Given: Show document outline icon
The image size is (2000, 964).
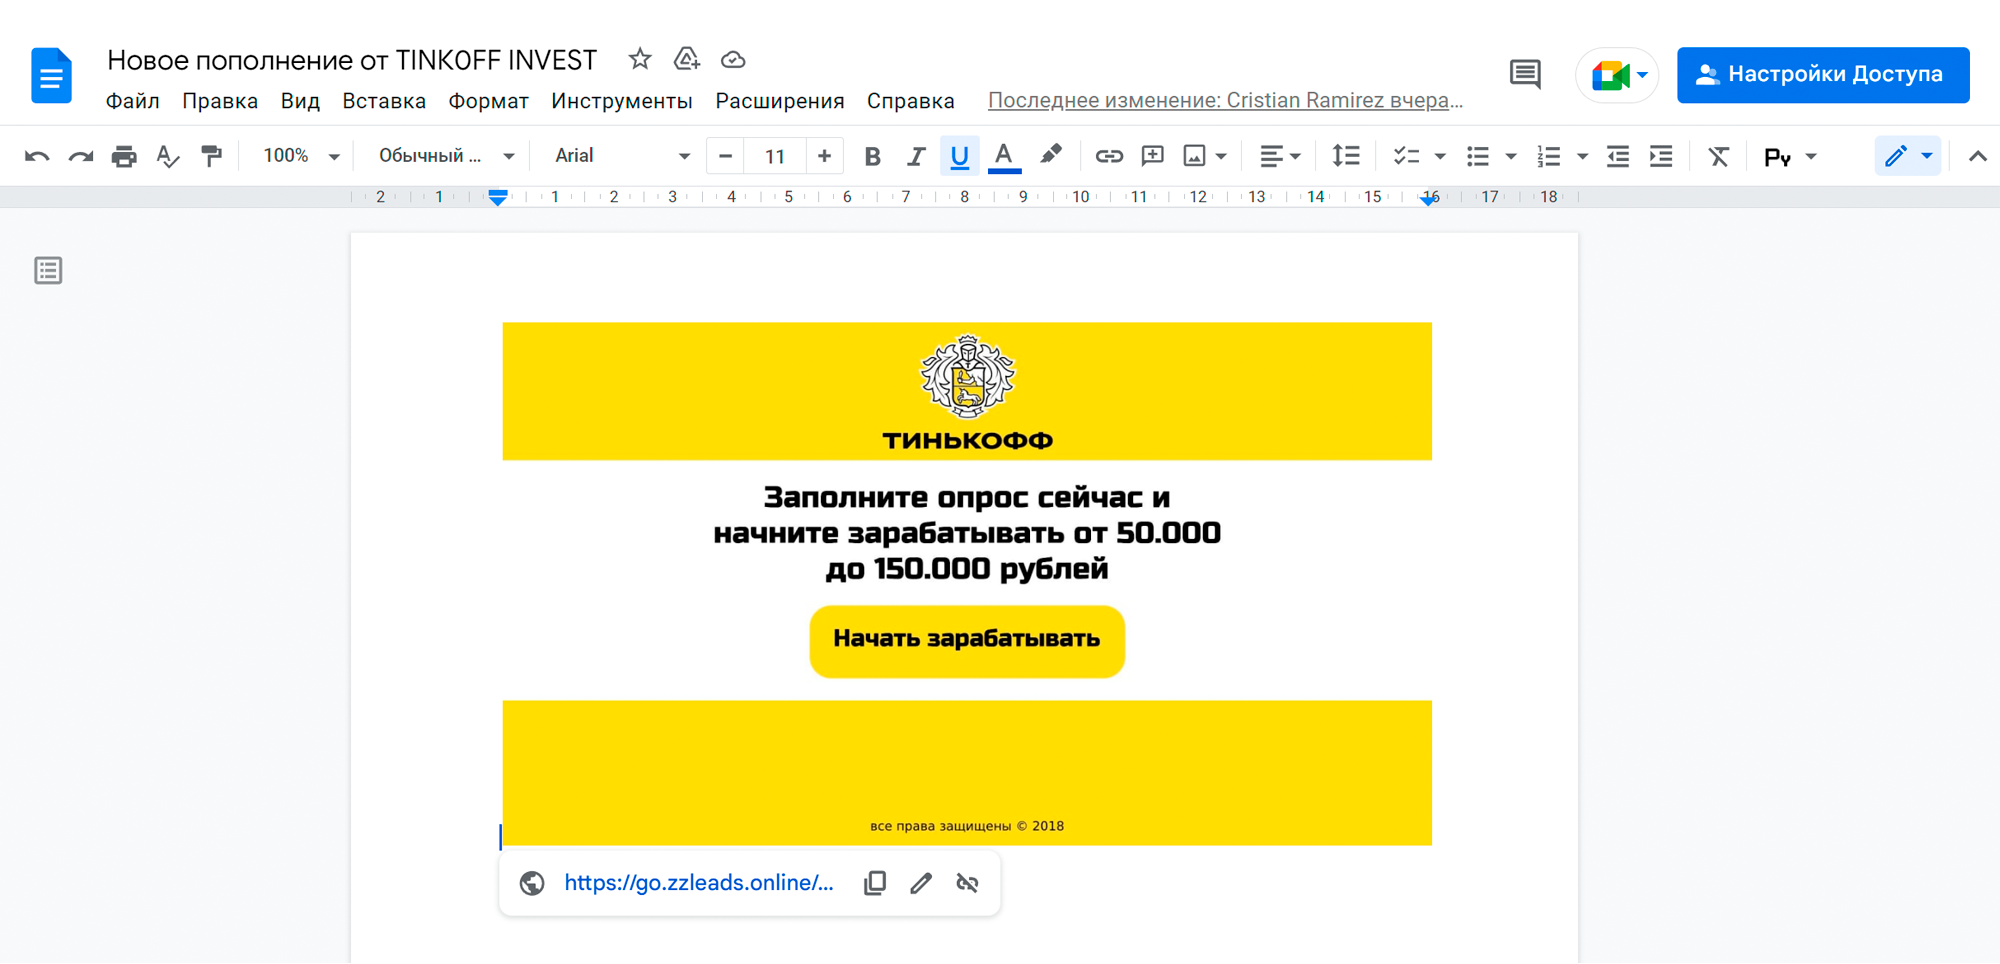Looking at the screenshot, I should point(48,270).
